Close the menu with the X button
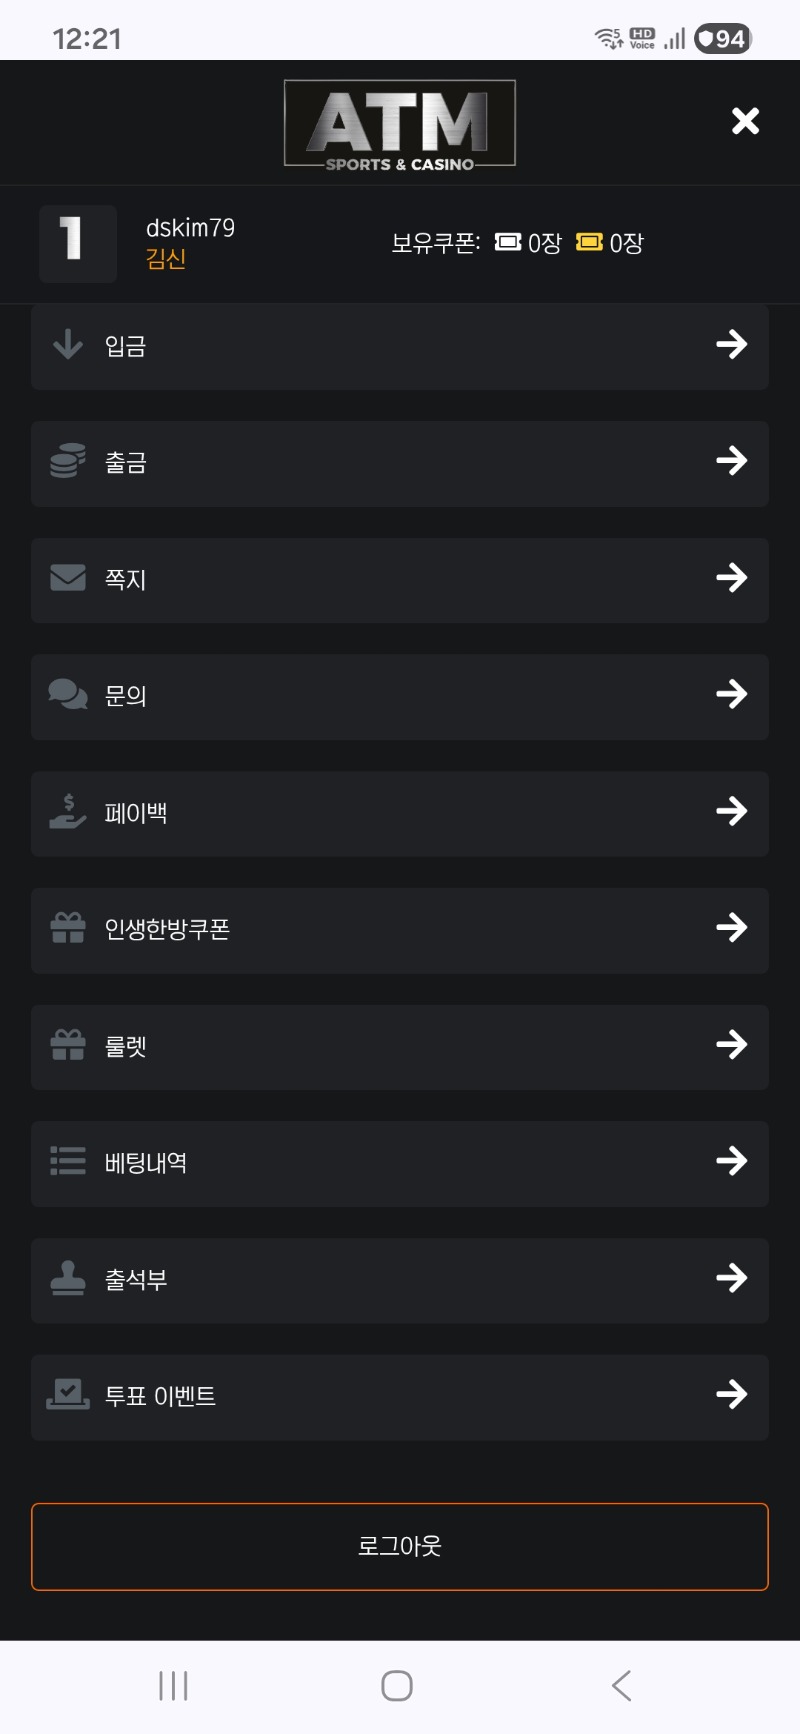This screenshot has width=800, height=1734. tap(746, 121)
